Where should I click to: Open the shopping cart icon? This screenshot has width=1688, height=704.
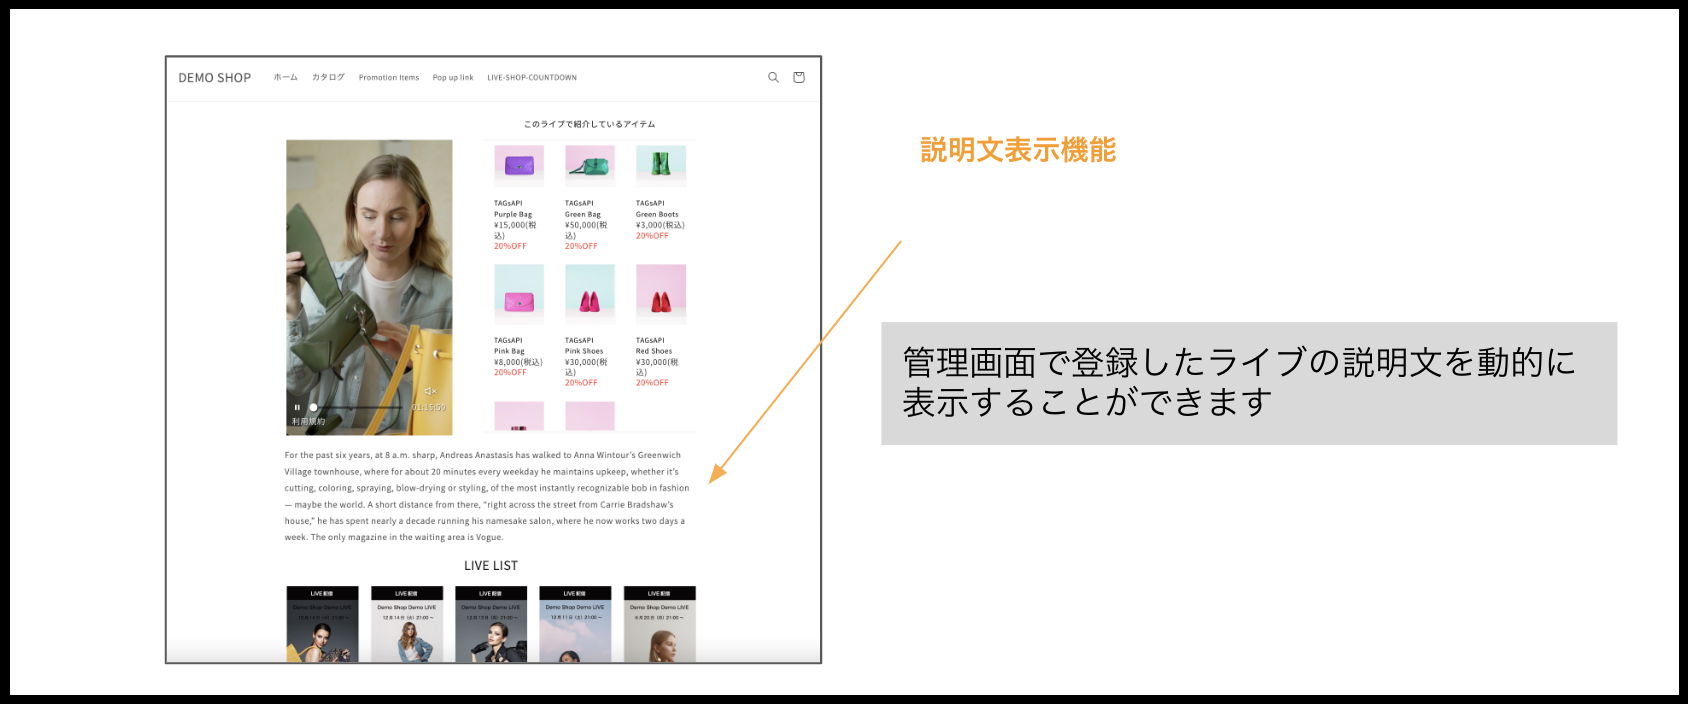click(x=798, y=77)
